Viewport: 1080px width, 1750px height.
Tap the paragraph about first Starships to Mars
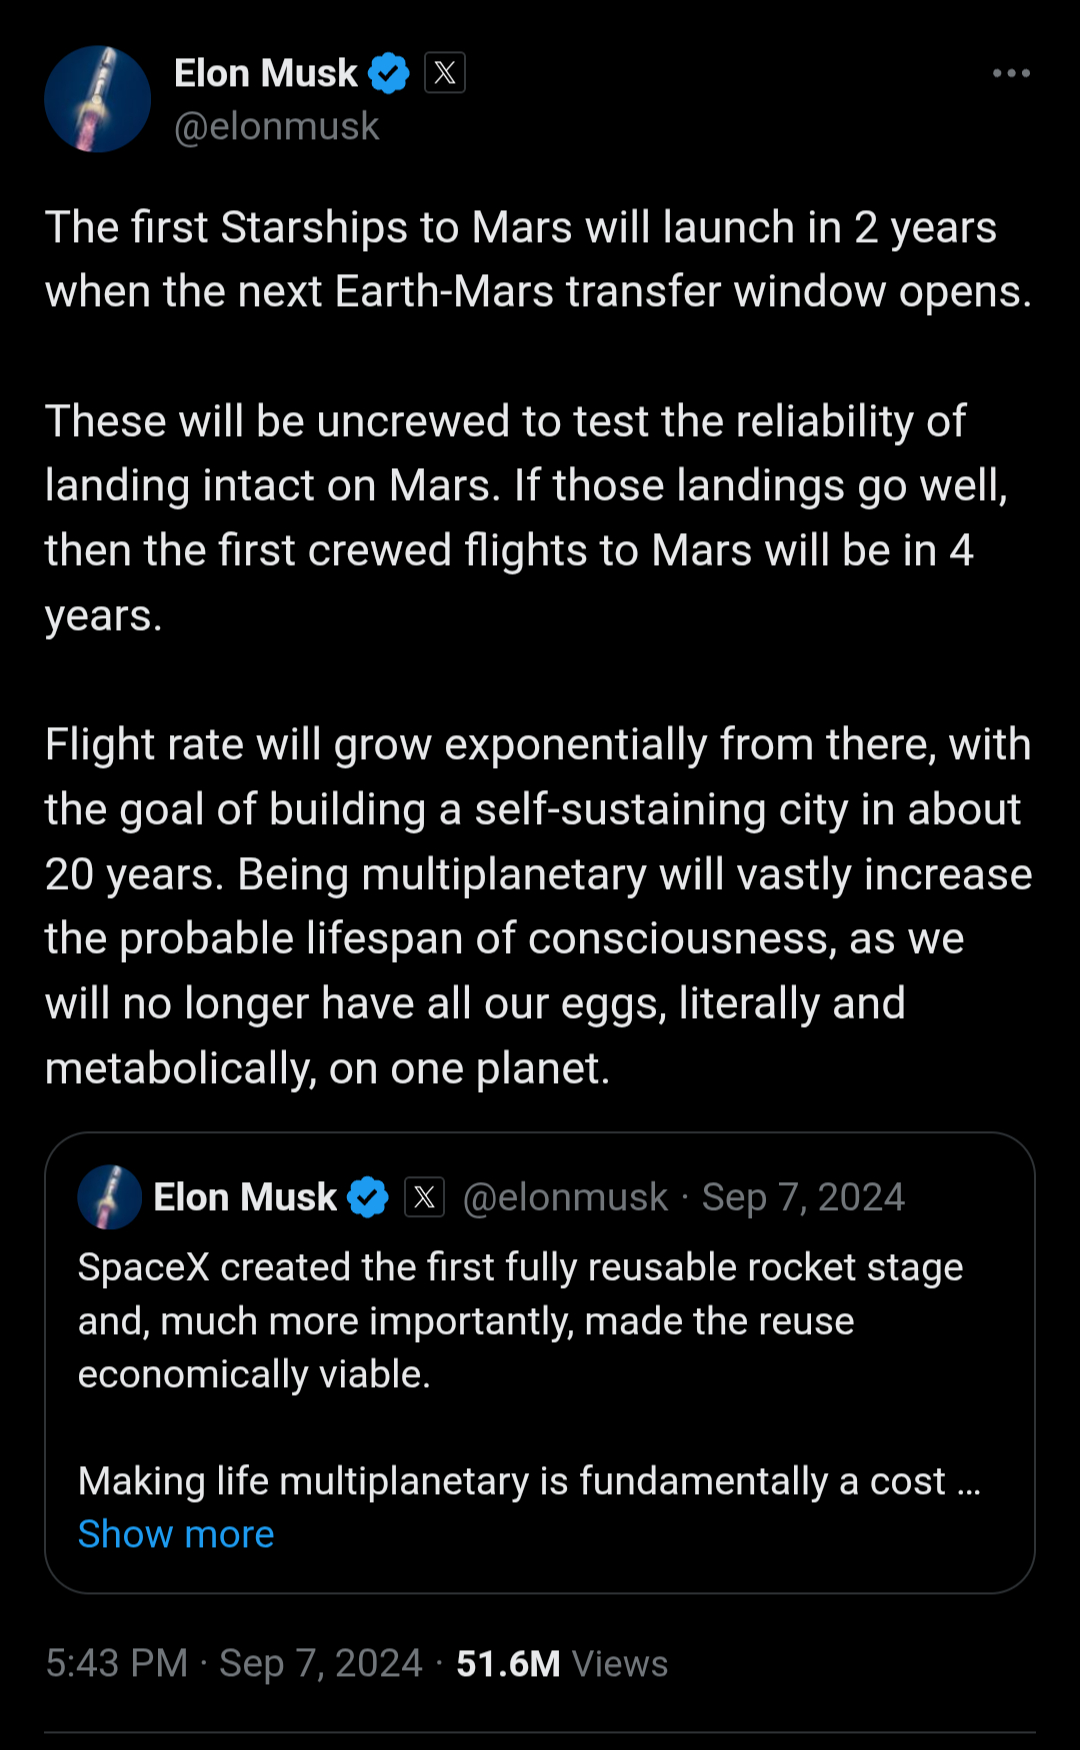pyautogui.click(x=538, y=259)
